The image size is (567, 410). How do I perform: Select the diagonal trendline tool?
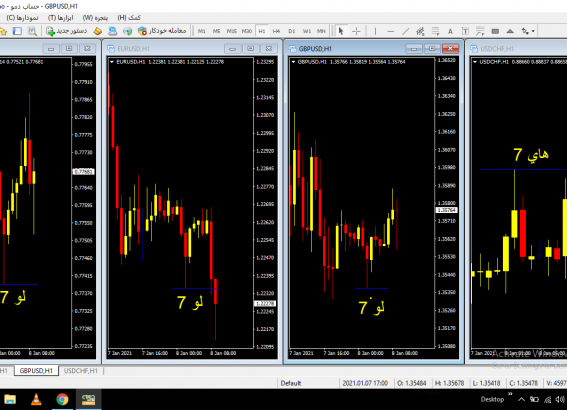(x=406, y=31)
